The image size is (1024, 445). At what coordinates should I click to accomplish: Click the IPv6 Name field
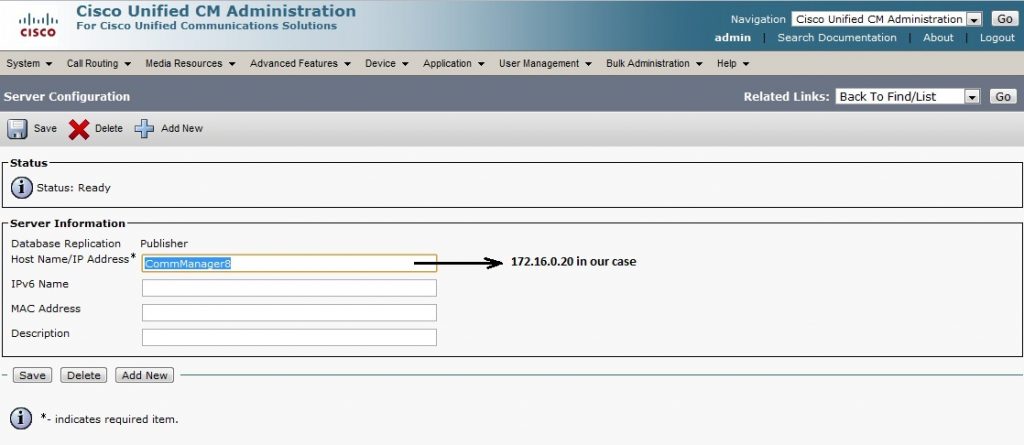coord(289,288)
